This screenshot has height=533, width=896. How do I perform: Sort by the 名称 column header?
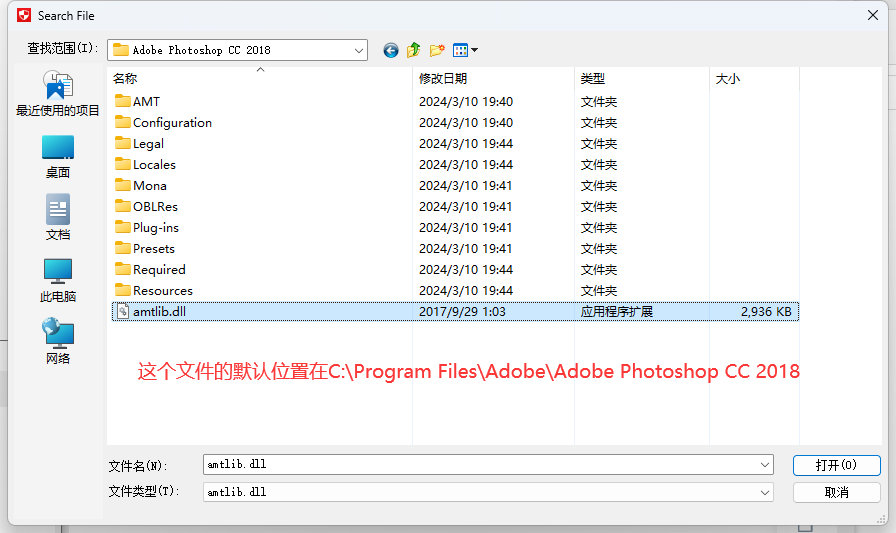(x=260, y=78)
